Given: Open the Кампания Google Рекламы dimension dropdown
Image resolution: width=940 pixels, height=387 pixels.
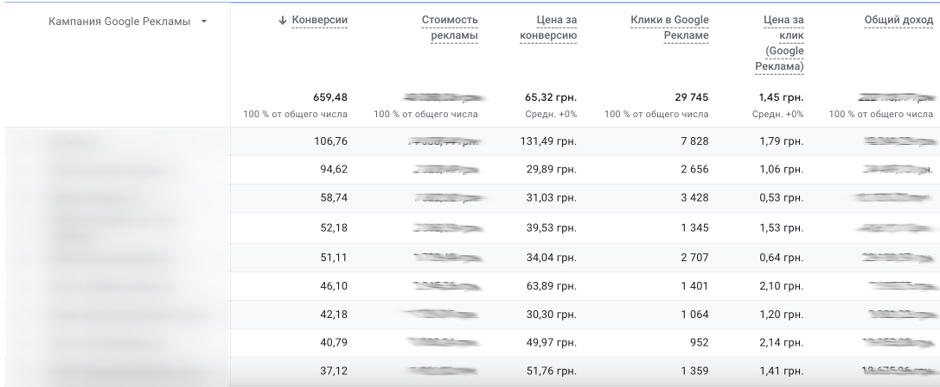Looking at the screenshot, I should pos(204,22).
